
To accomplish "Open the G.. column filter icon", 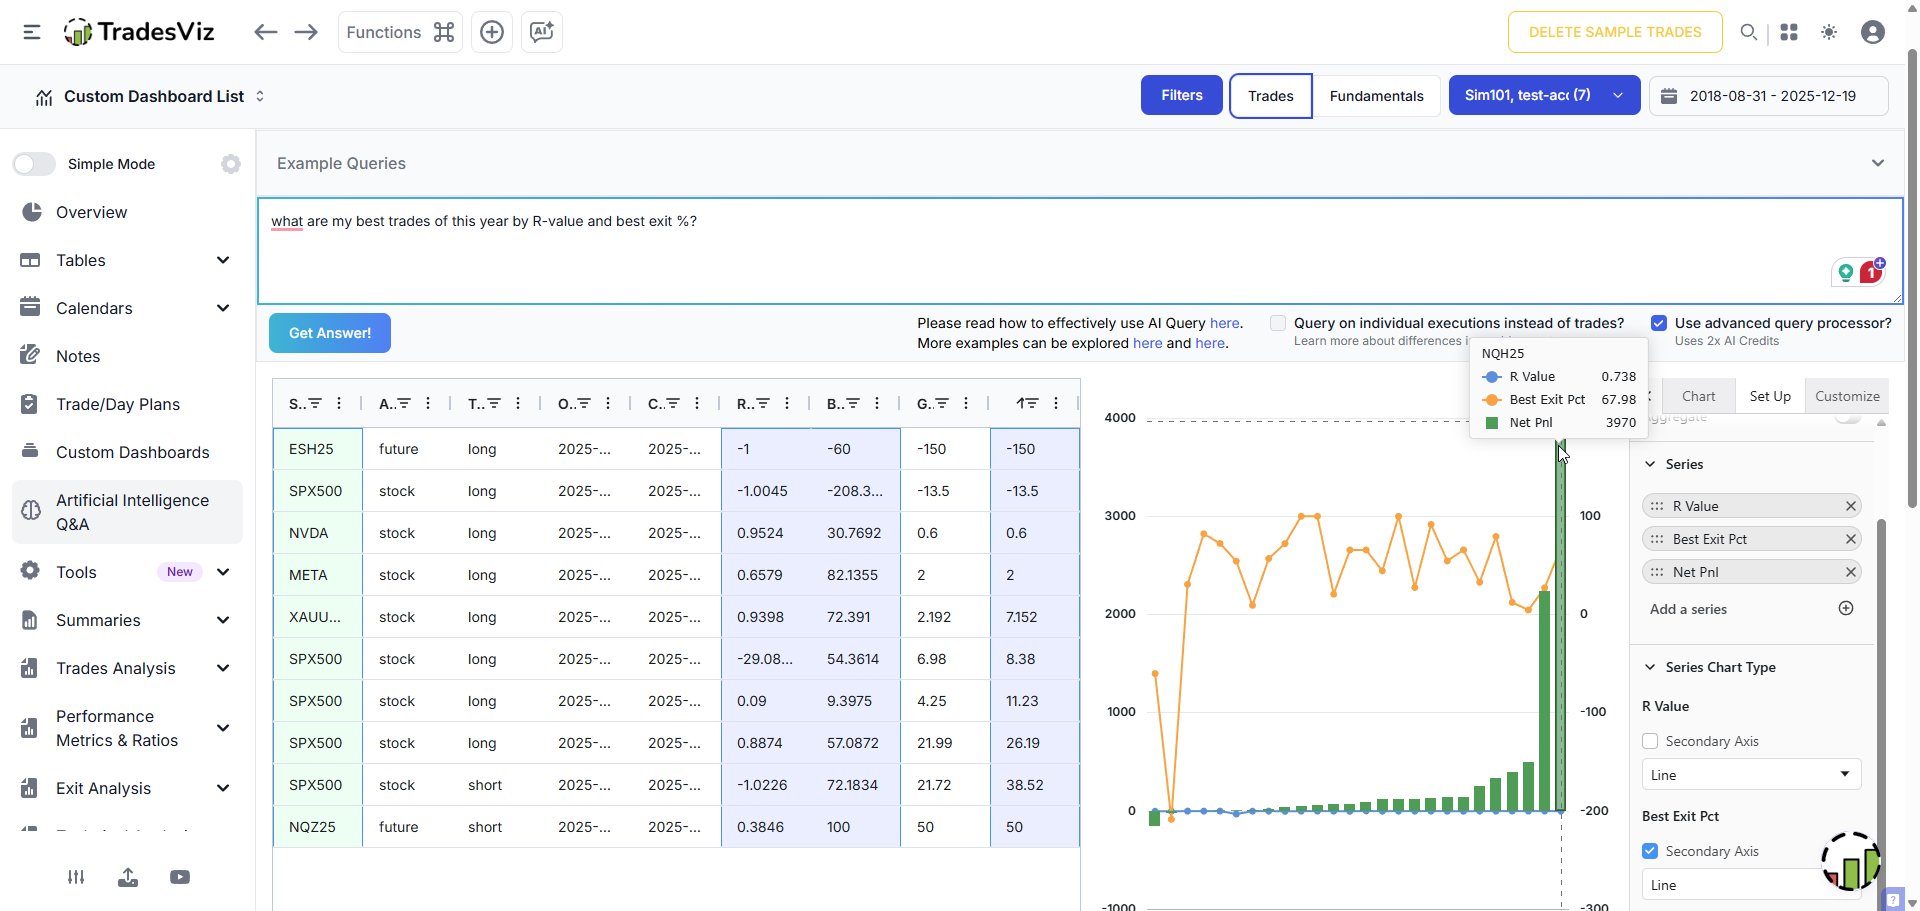I will click(942, 403).
